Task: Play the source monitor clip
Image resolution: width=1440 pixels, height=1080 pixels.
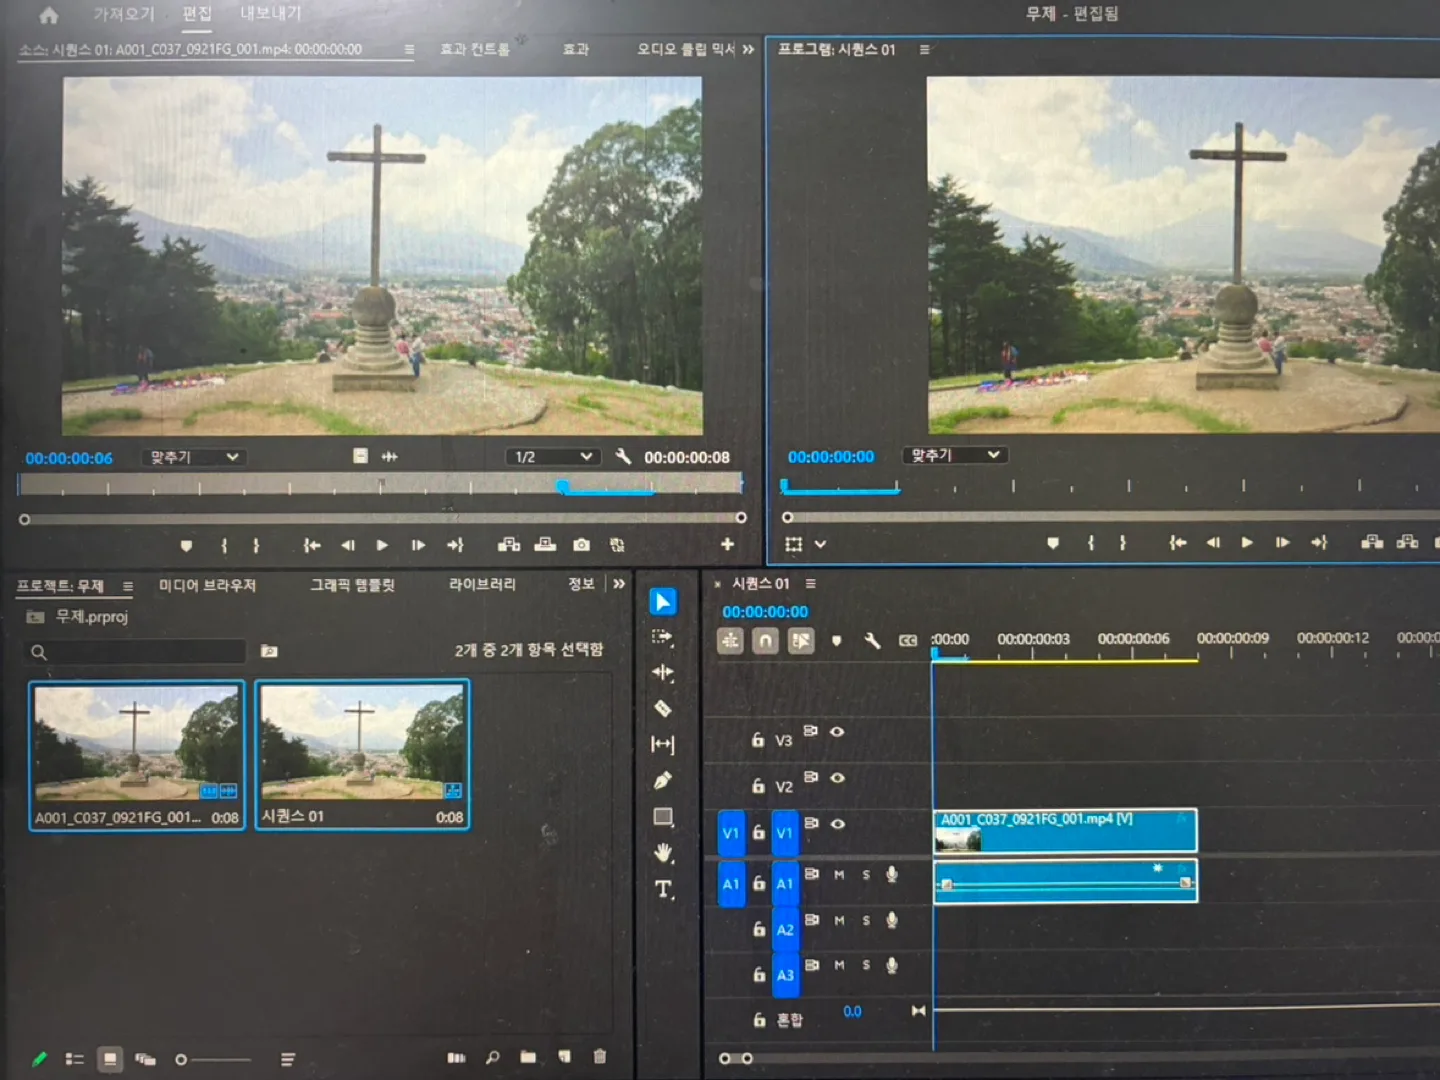Action: pos(381,545)
